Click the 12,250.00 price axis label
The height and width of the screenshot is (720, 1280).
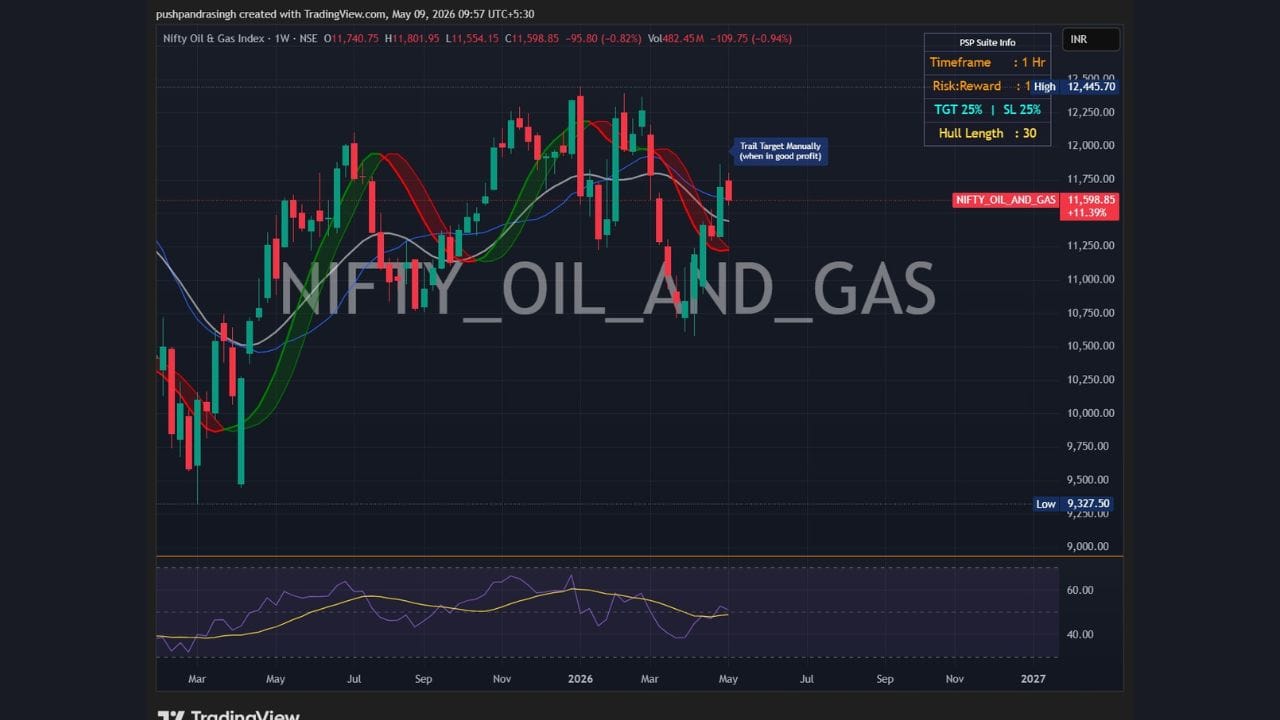[x=1091, y=112]
